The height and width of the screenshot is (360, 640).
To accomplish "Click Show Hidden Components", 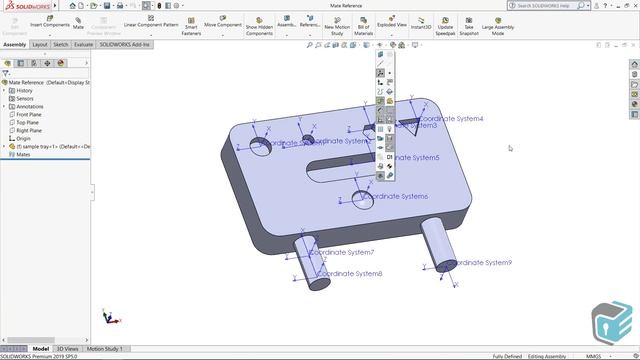I will tap(259, 26).
